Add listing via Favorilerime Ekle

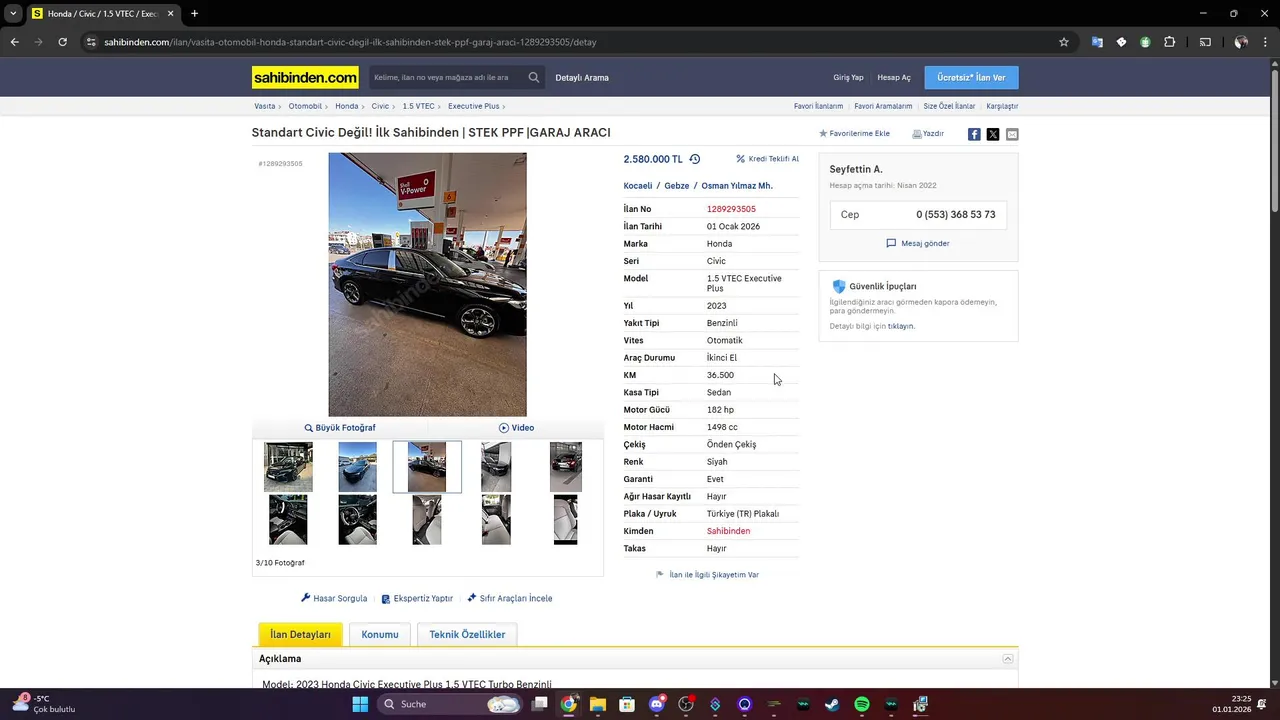(x=854, y=134)
